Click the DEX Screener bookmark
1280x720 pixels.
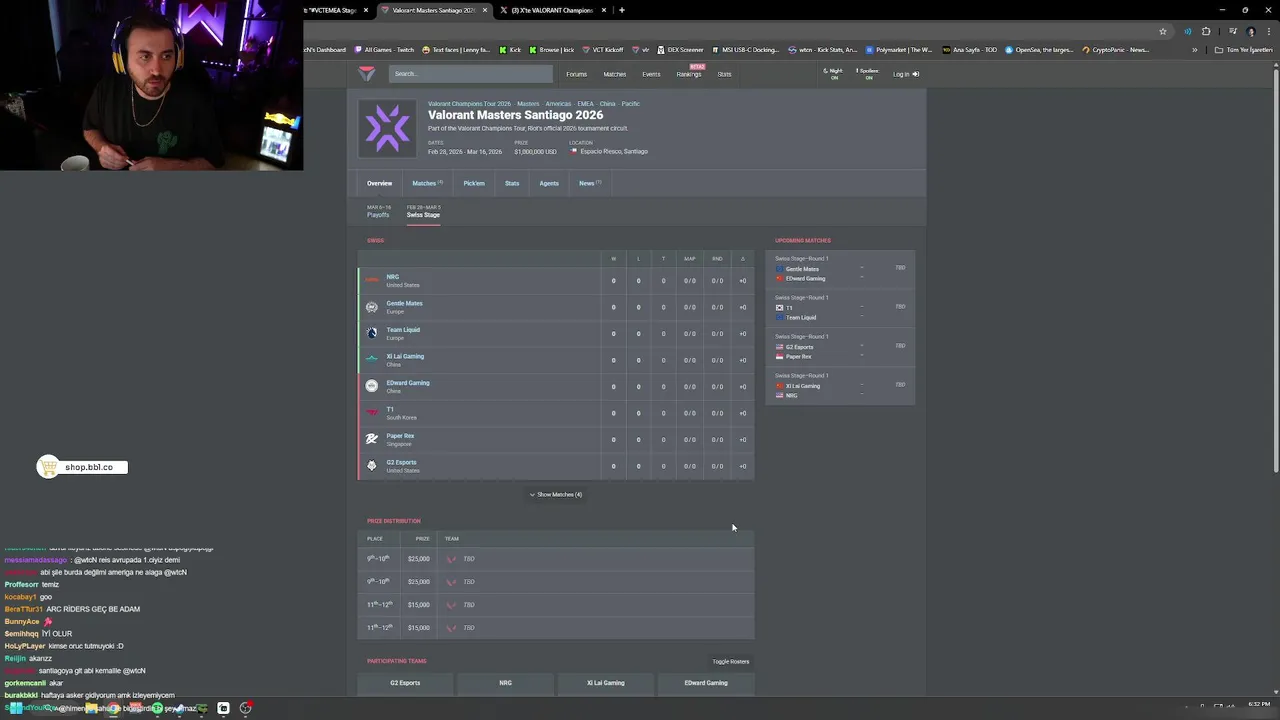tap(681, 50)
